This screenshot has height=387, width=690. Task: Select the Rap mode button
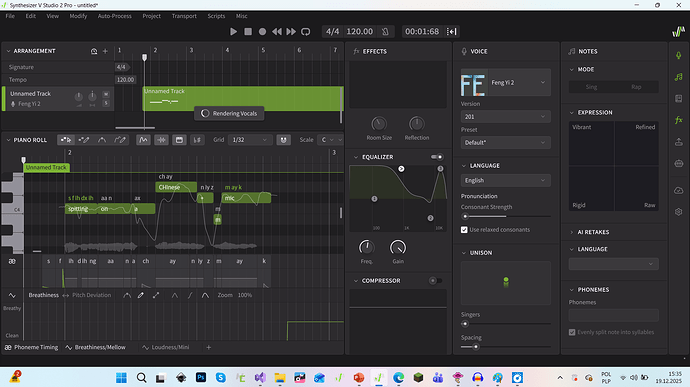(636, 87)
